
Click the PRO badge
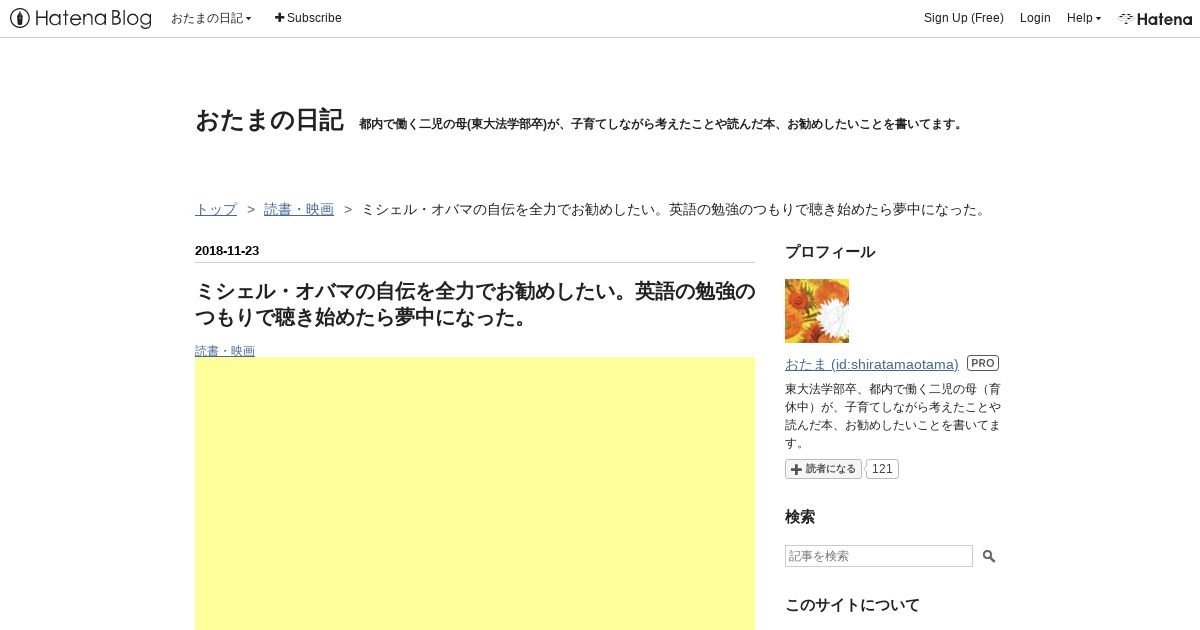click(983, 363)
